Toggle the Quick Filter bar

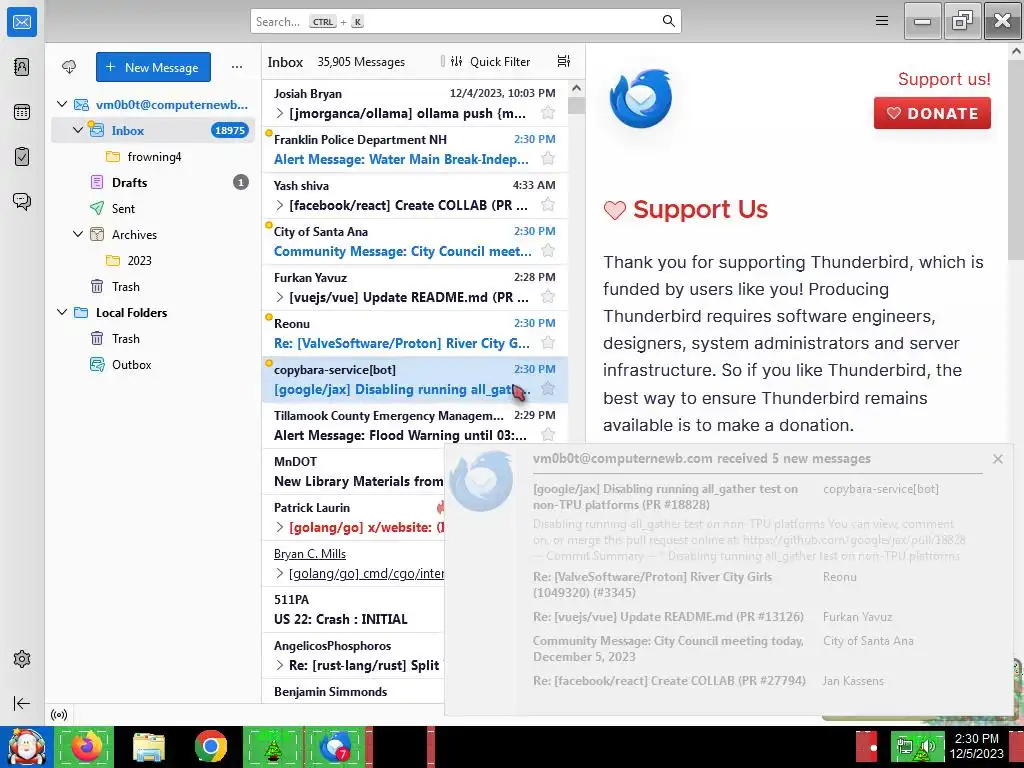pyautogui.click(x=491, y=61)
